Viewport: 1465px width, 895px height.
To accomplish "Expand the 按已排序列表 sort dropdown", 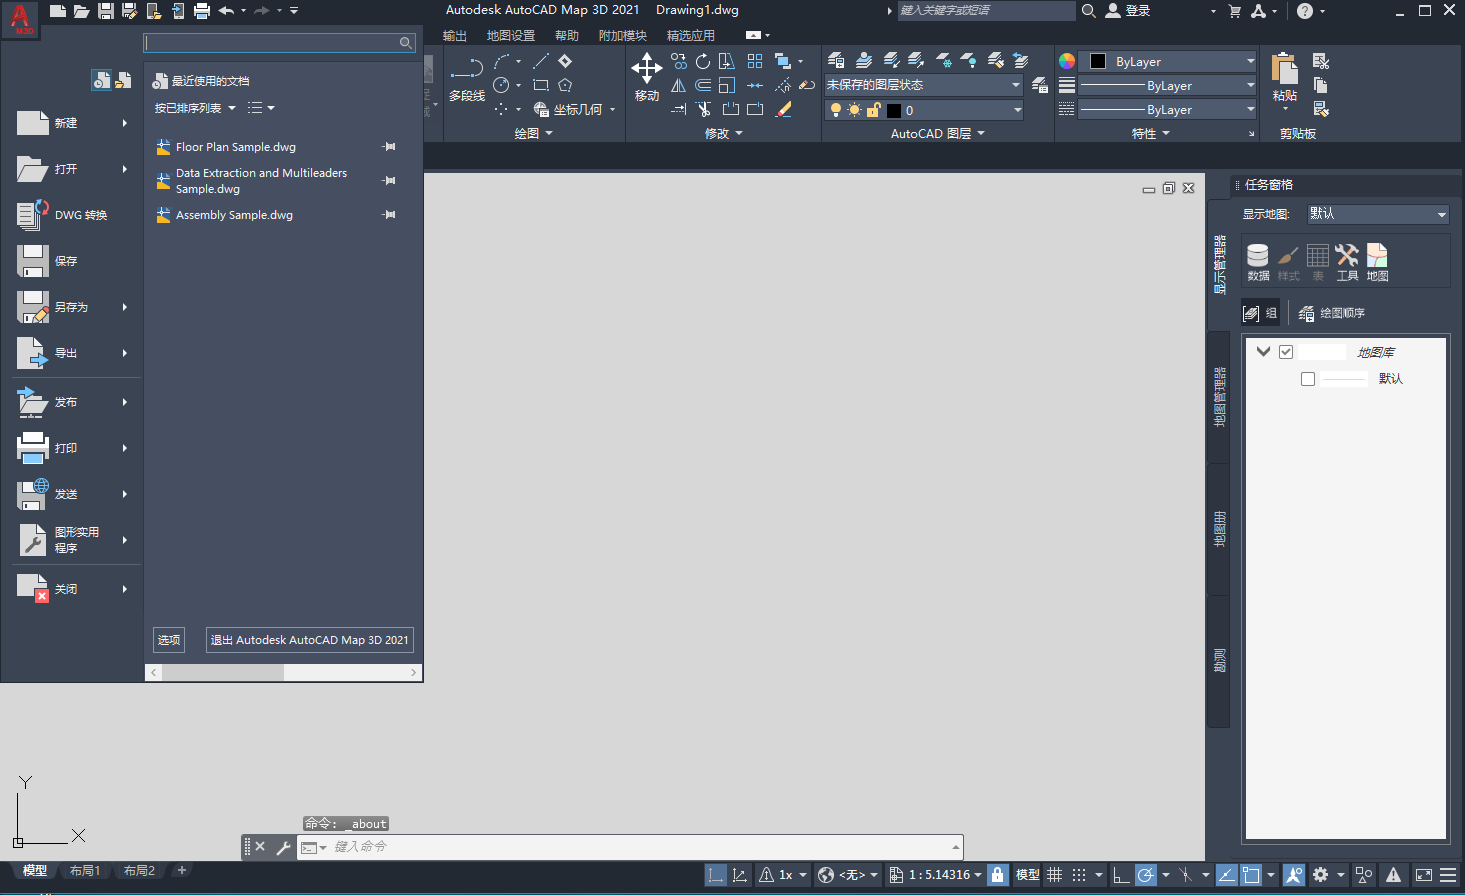I will 195,108.
